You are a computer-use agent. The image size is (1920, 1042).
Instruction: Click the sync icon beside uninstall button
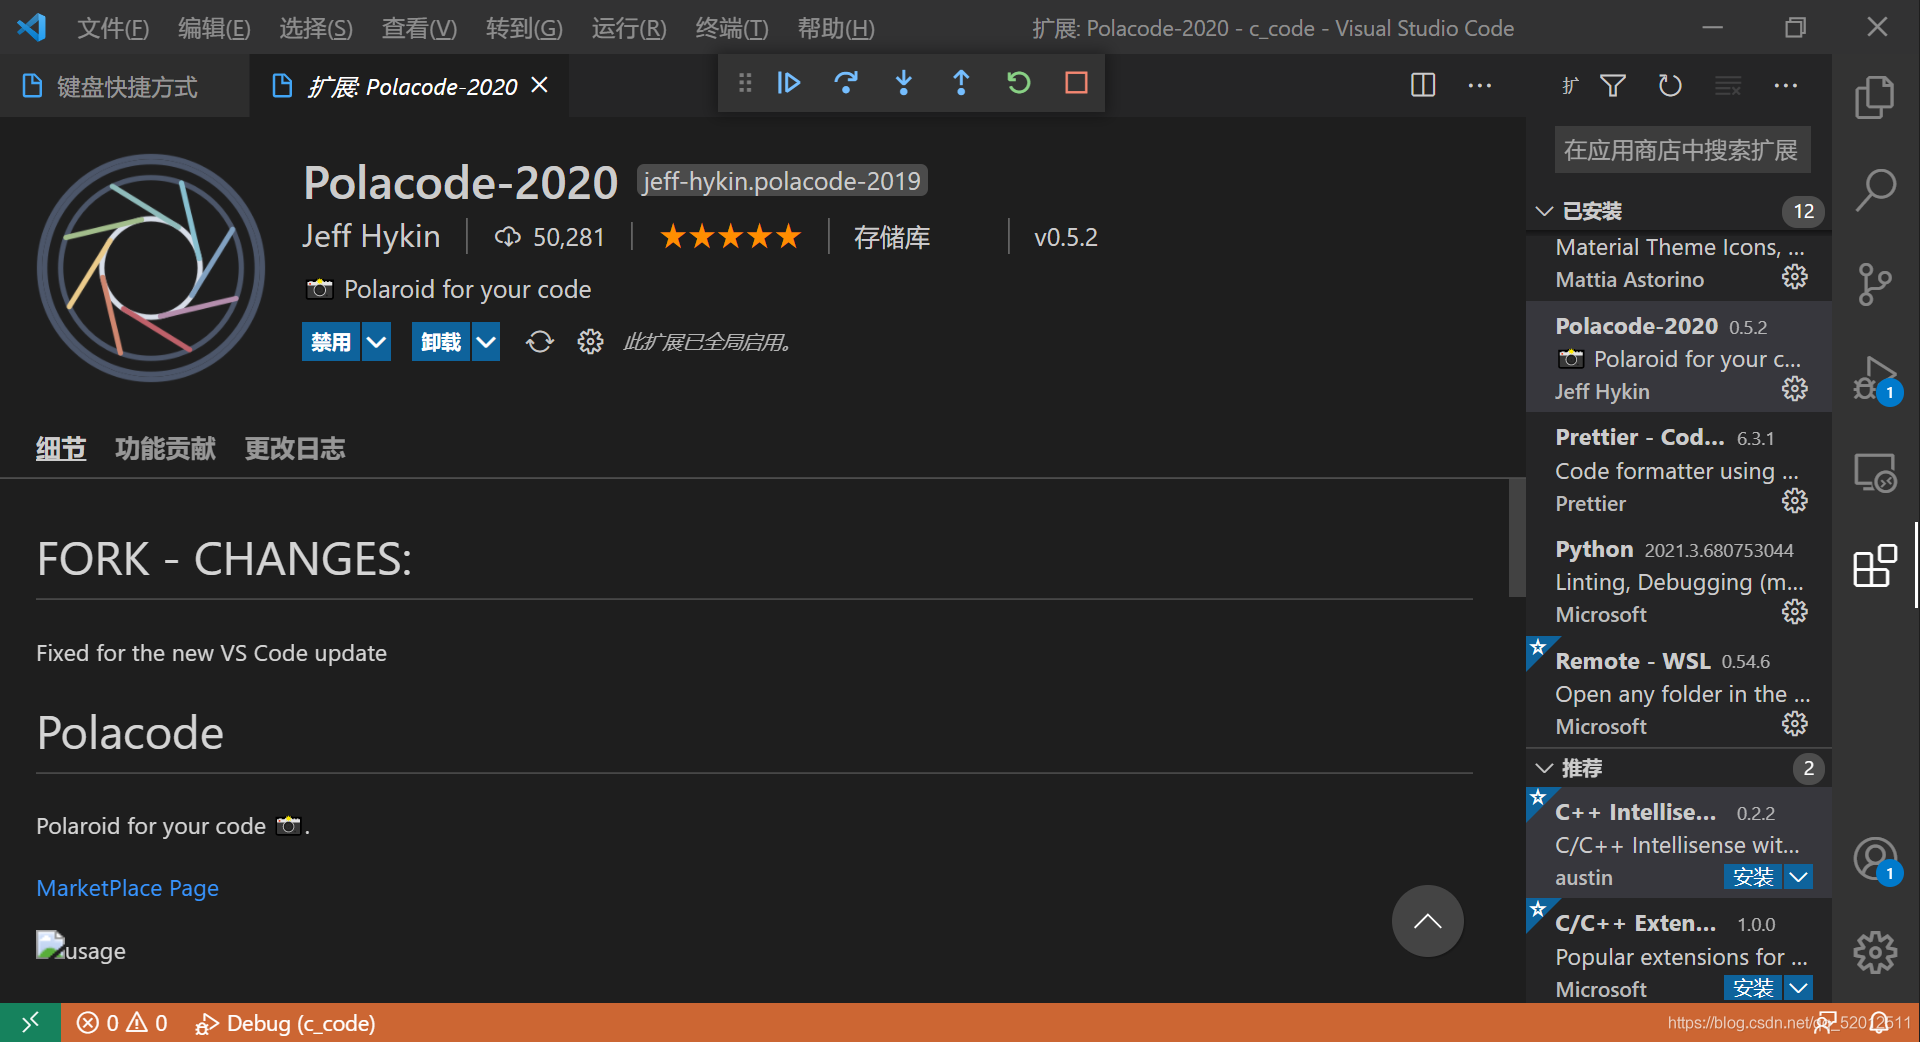pos(540,342)
